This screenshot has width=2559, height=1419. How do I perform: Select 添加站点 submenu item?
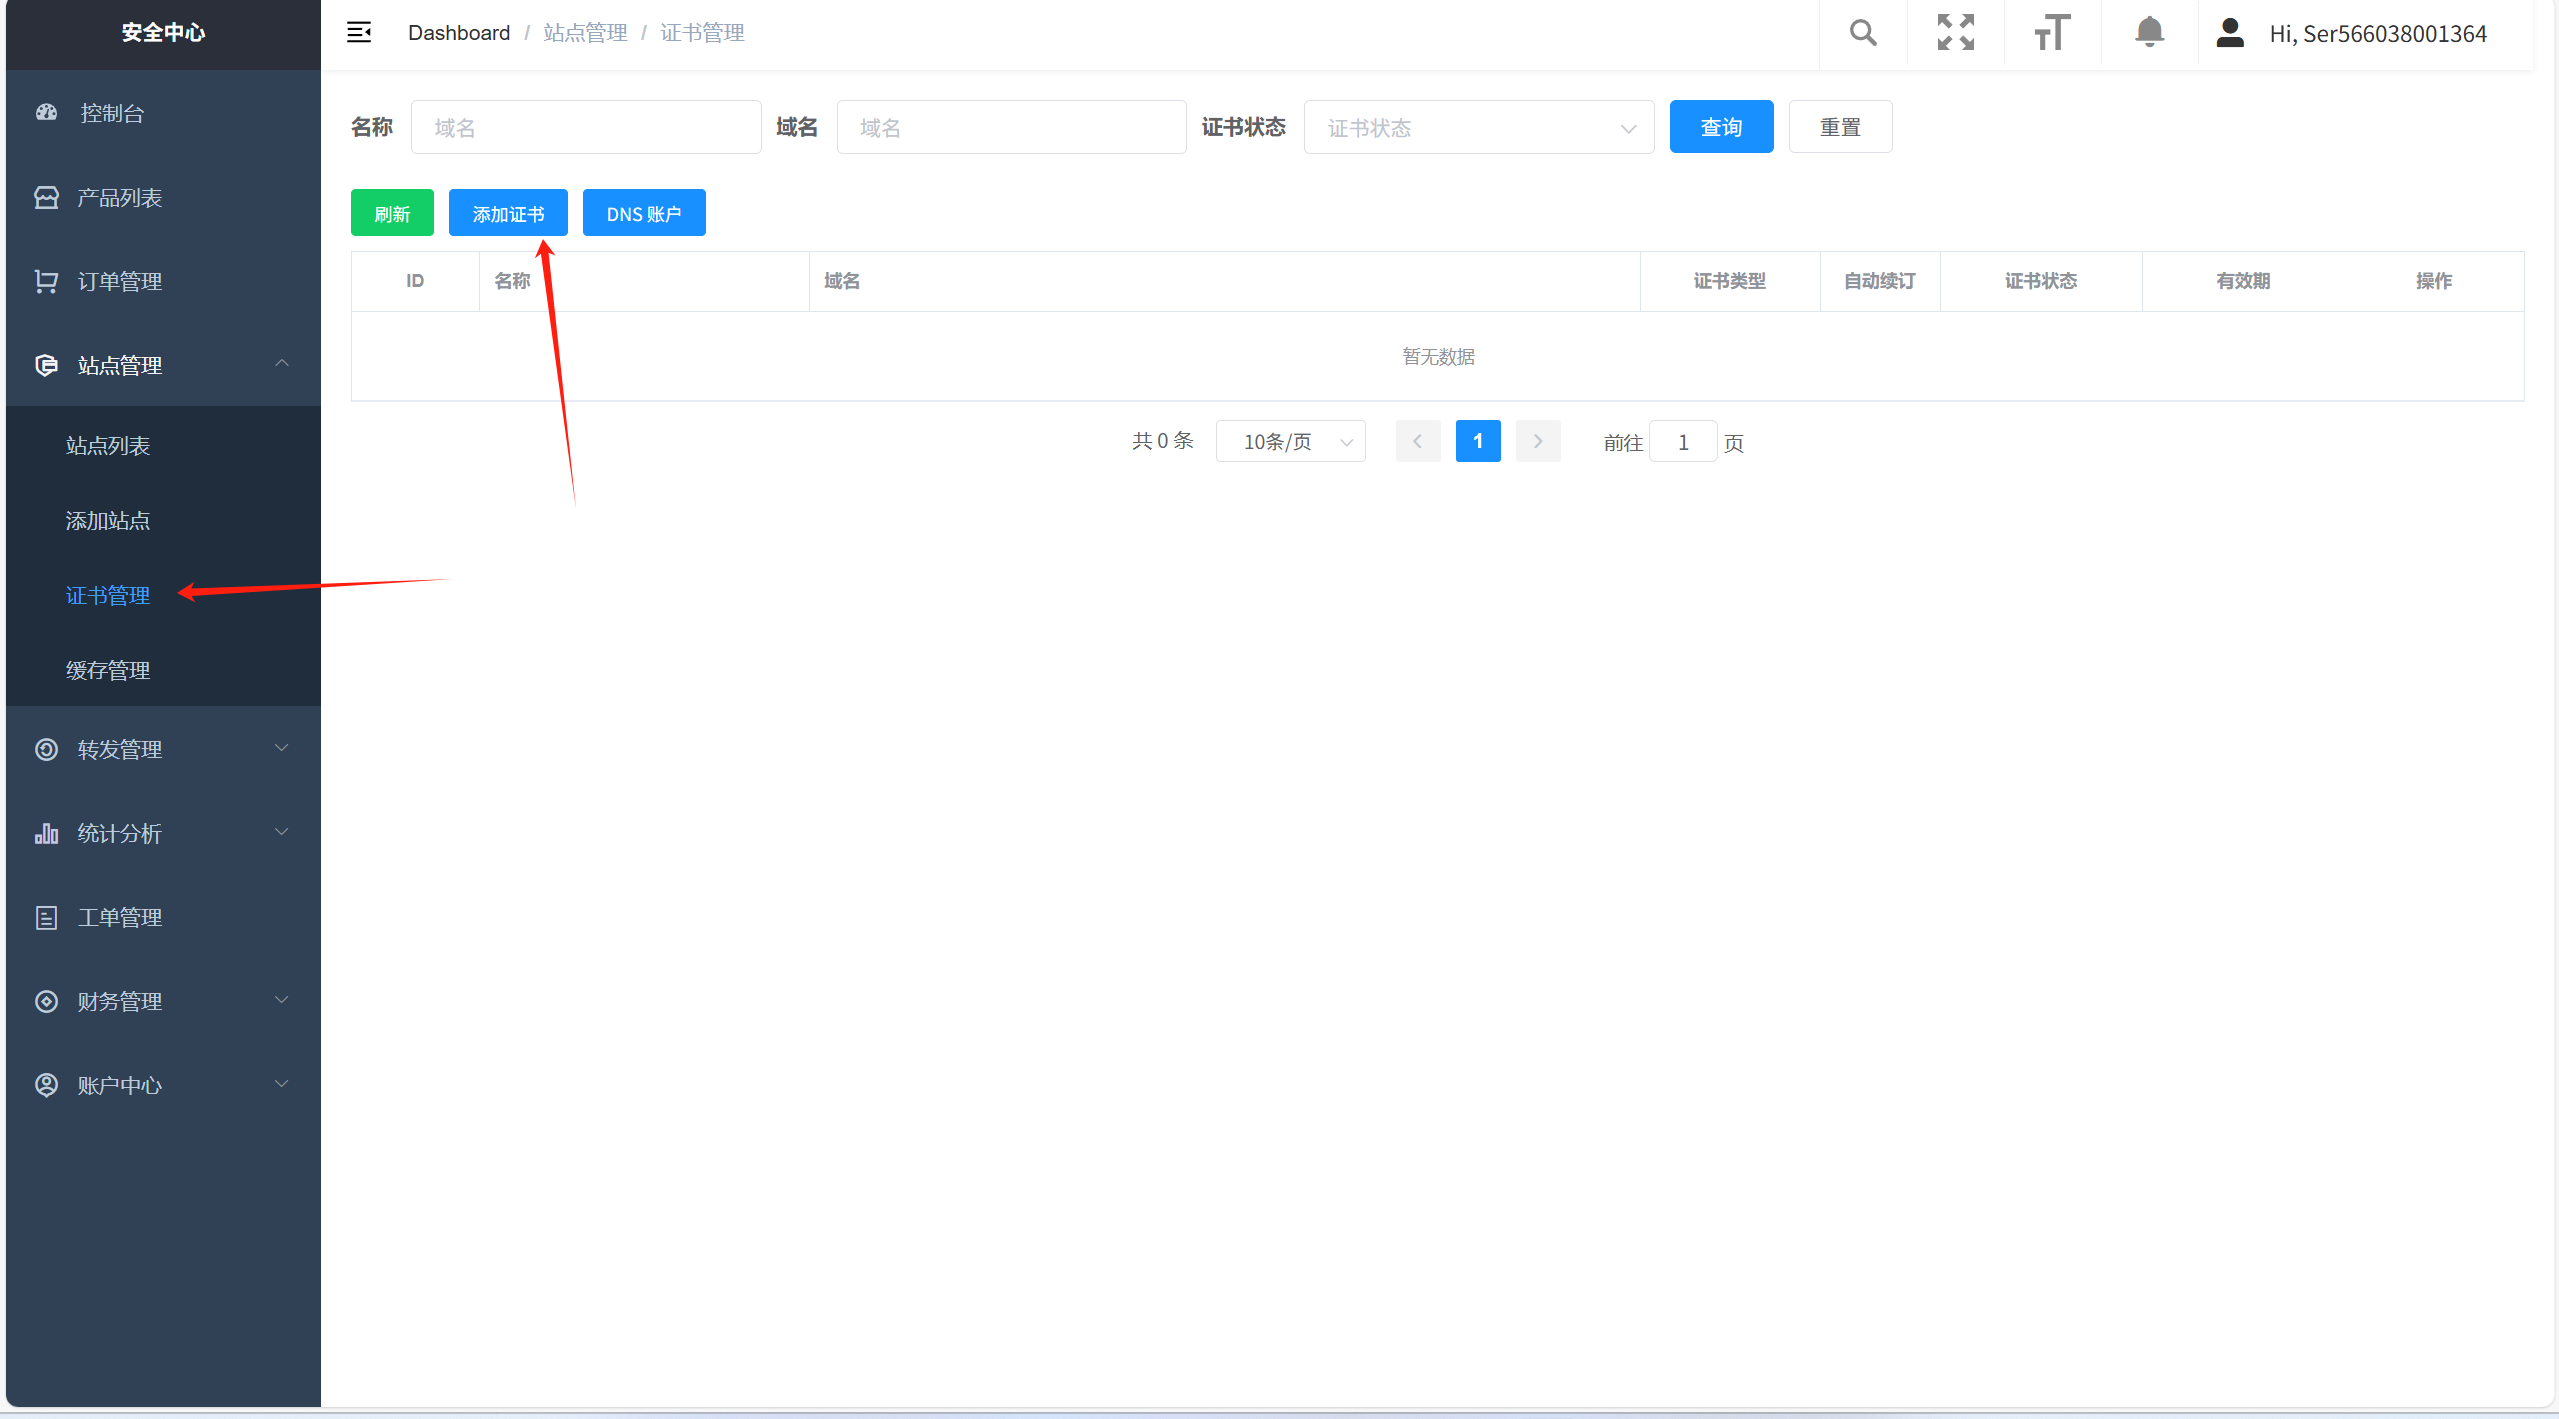pyautogui.click(x=163, y=520)
